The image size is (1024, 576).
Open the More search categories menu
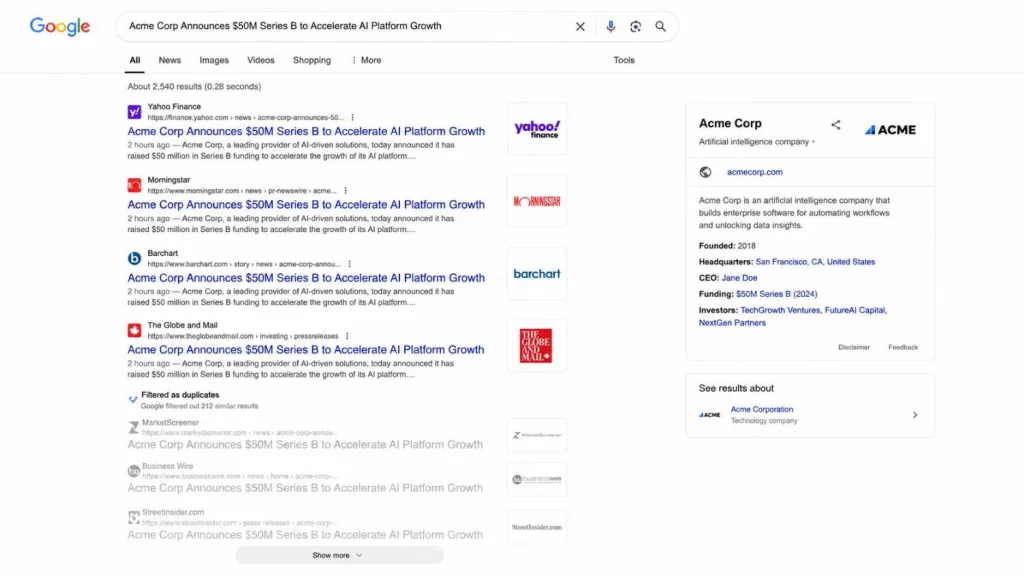click(366, 60)
